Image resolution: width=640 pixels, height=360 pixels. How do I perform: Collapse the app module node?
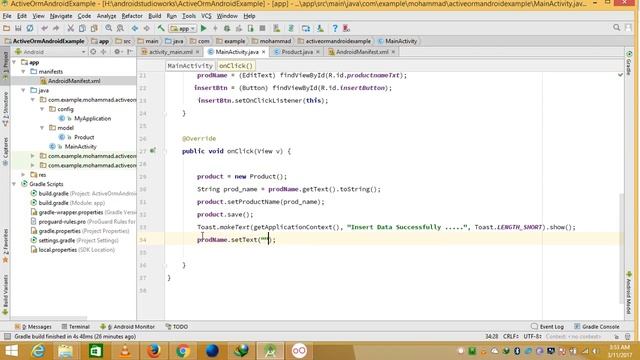15,62
